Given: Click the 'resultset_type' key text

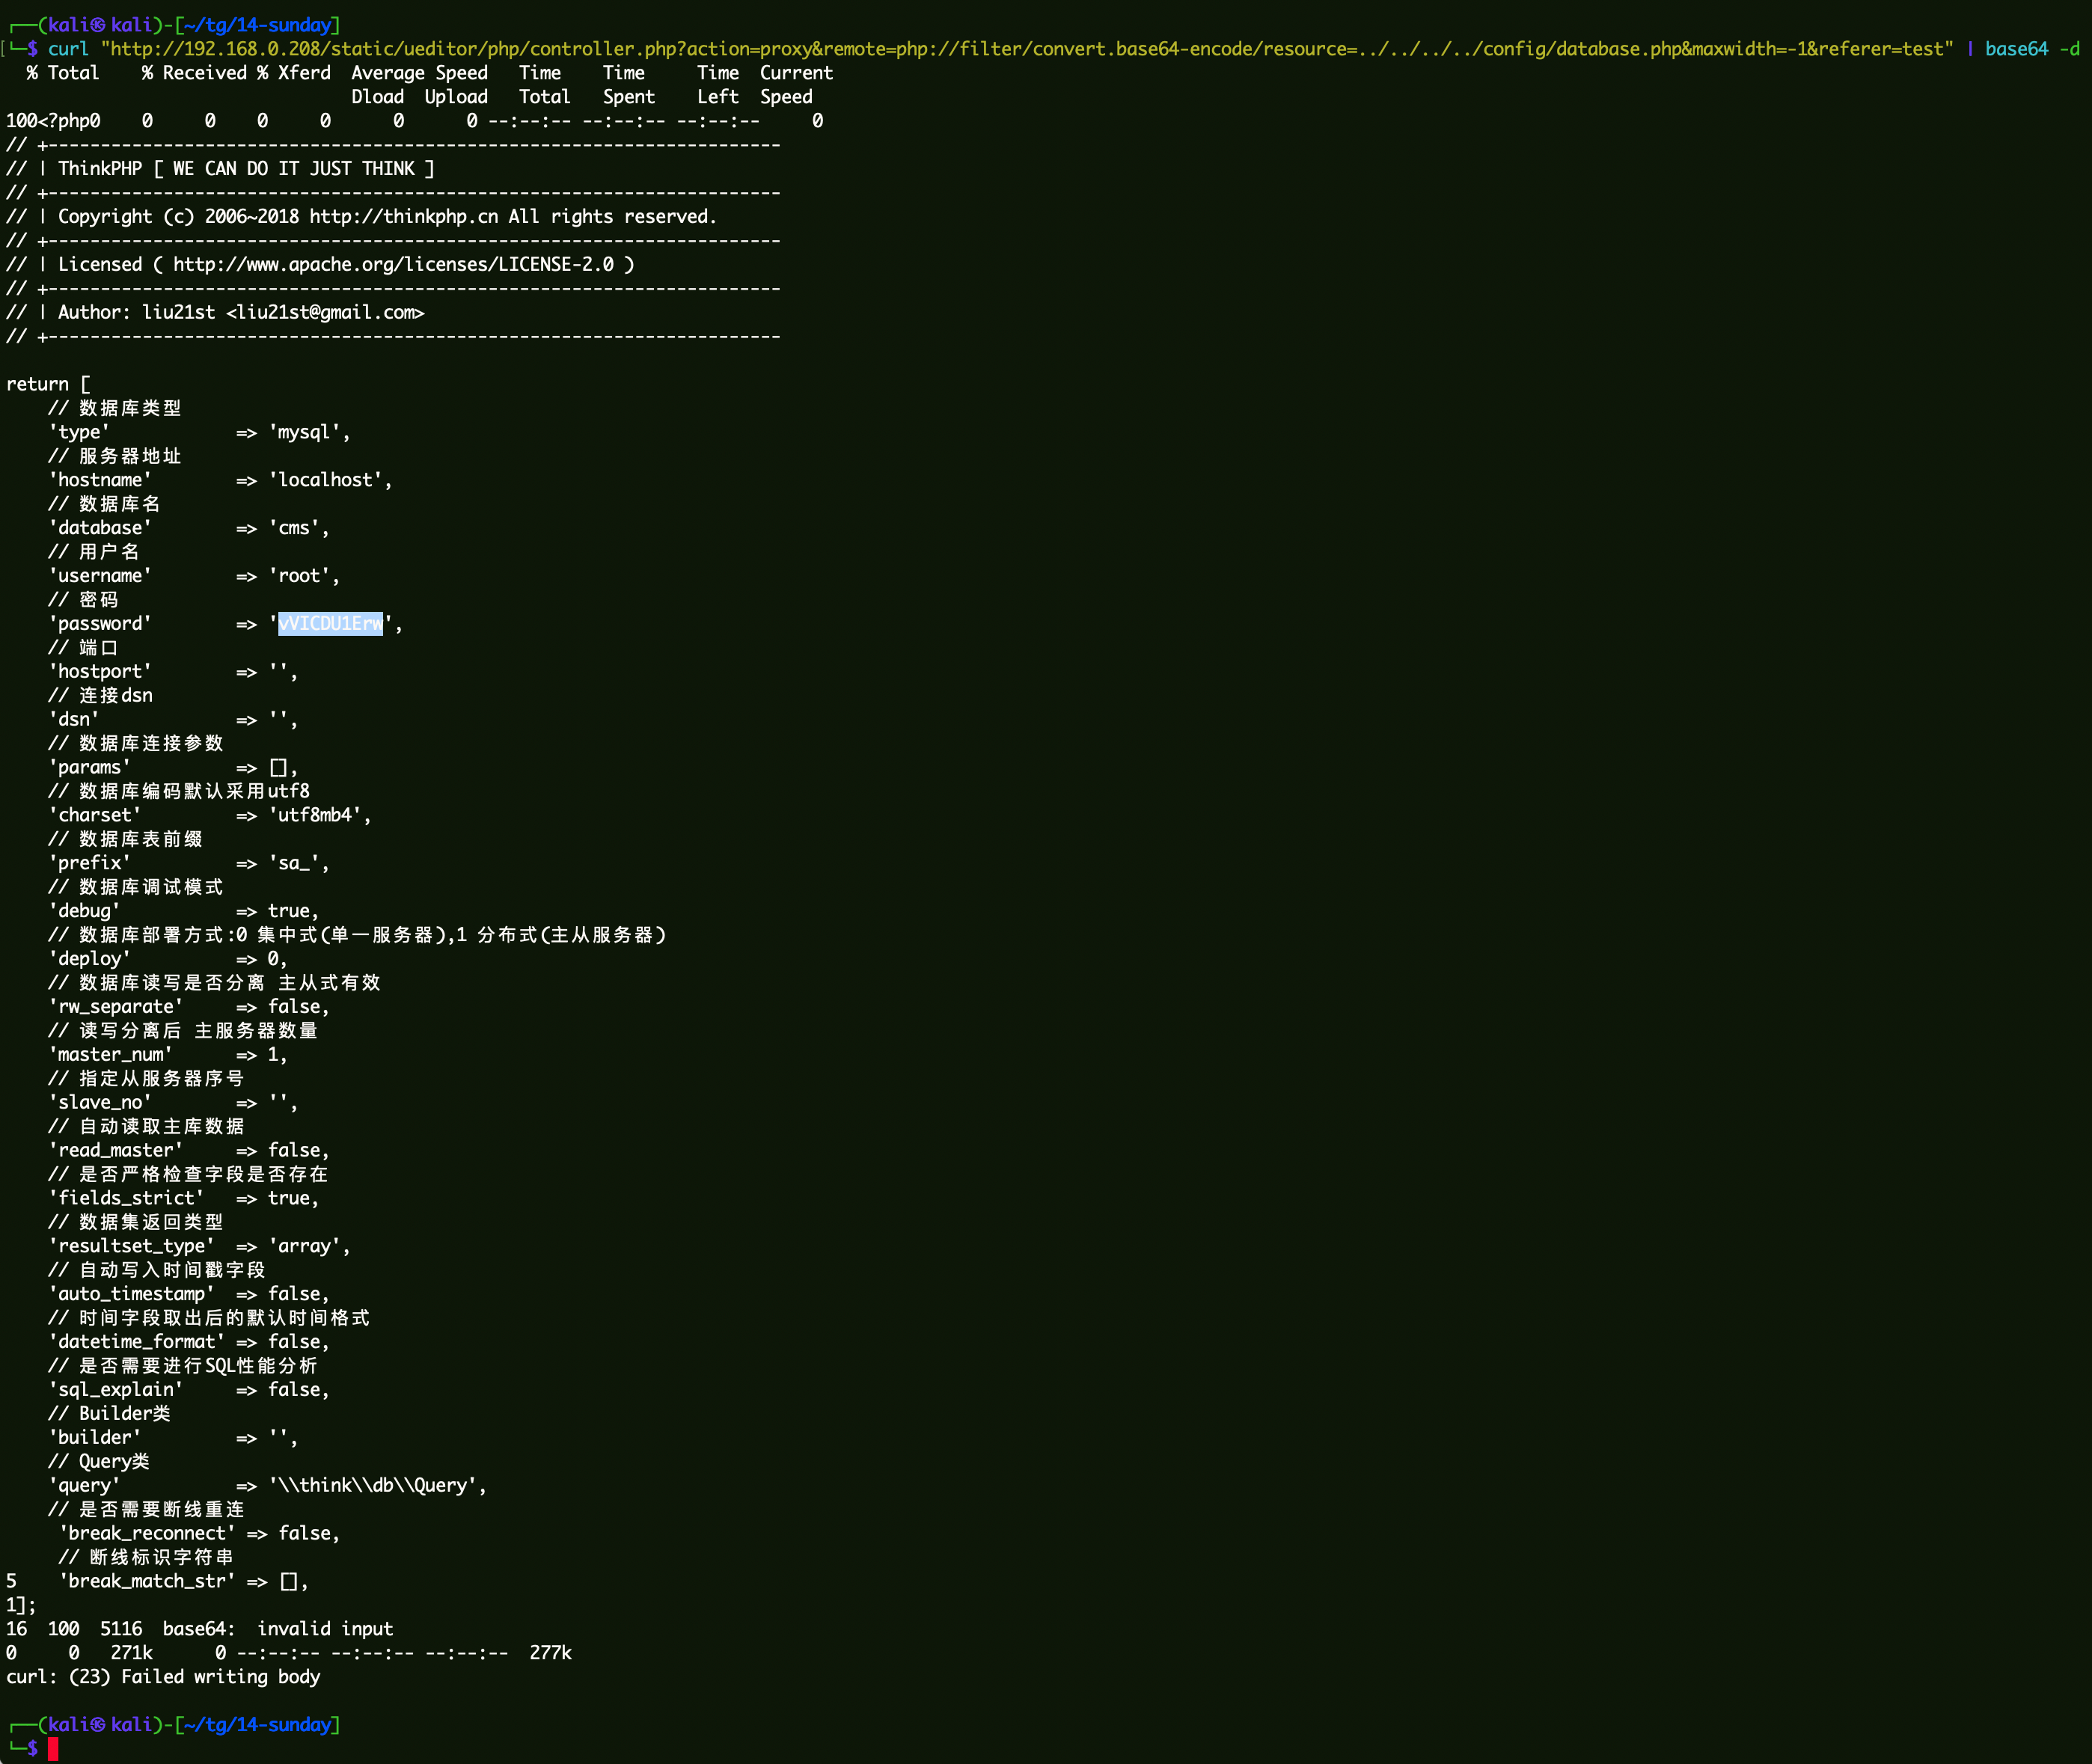Looking at the screenshot, I should coord(131,1246).
